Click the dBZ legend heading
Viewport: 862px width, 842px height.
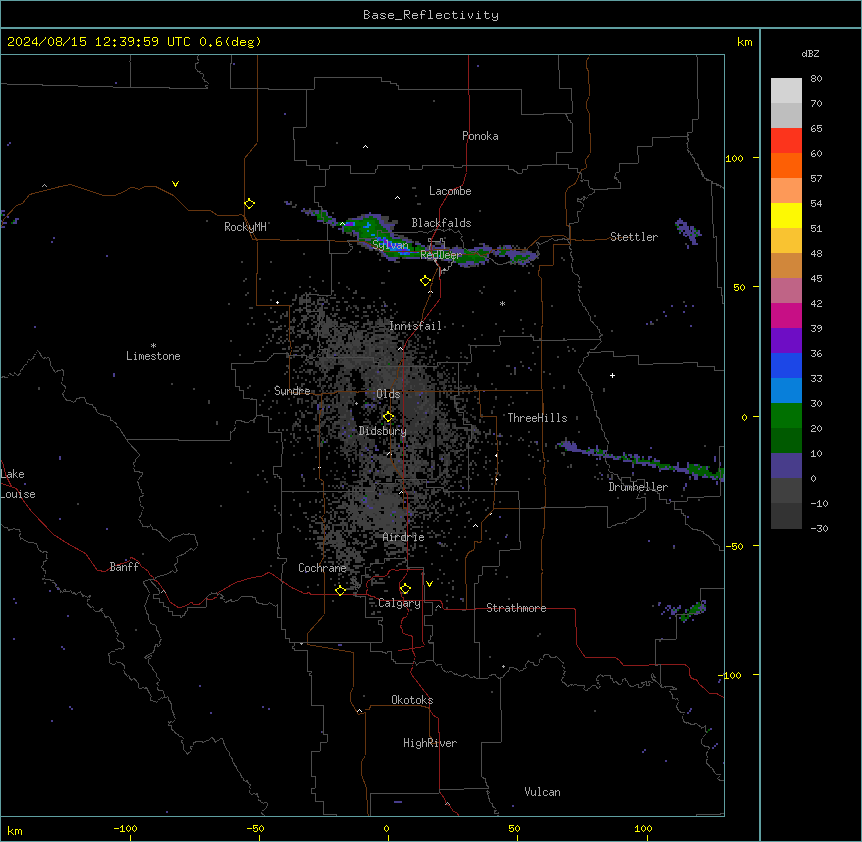810,54
